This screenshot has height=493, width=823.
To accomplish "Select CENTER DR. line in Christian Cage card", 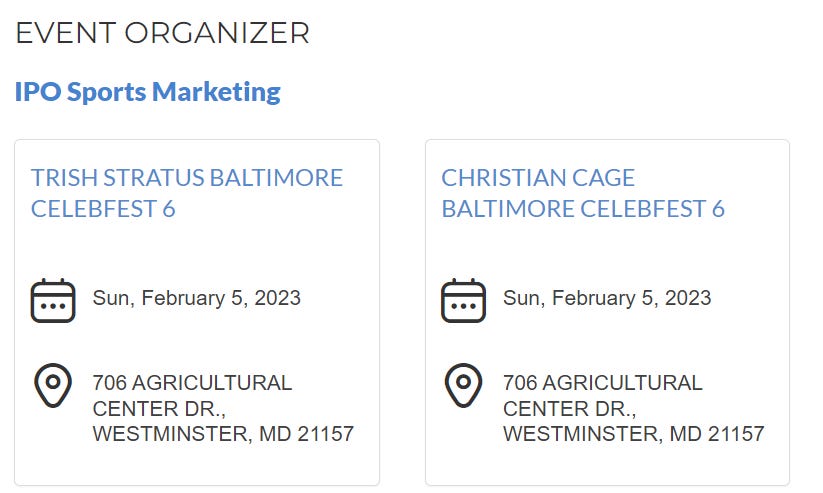I will (x=569, y=409).
